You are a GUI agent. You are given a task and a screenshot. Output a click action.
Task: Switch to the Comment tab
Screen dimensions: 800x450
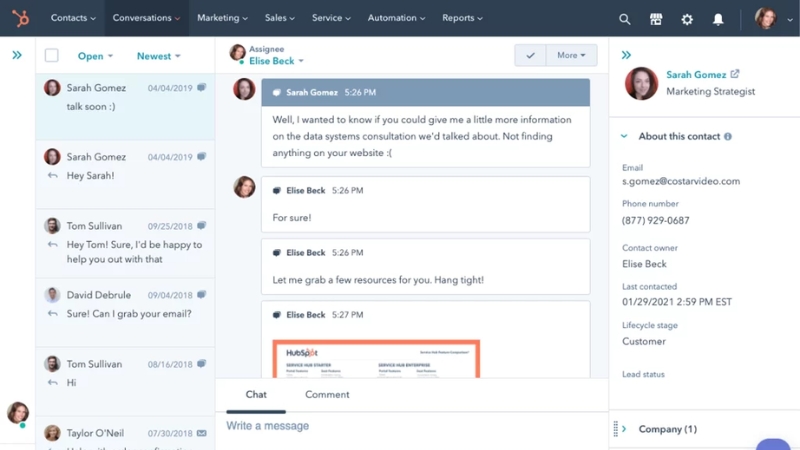point(327,394)
